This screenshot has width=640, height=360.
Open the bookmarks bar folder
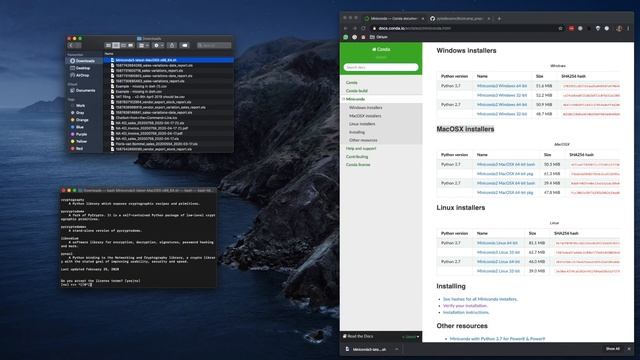point(379,37)
